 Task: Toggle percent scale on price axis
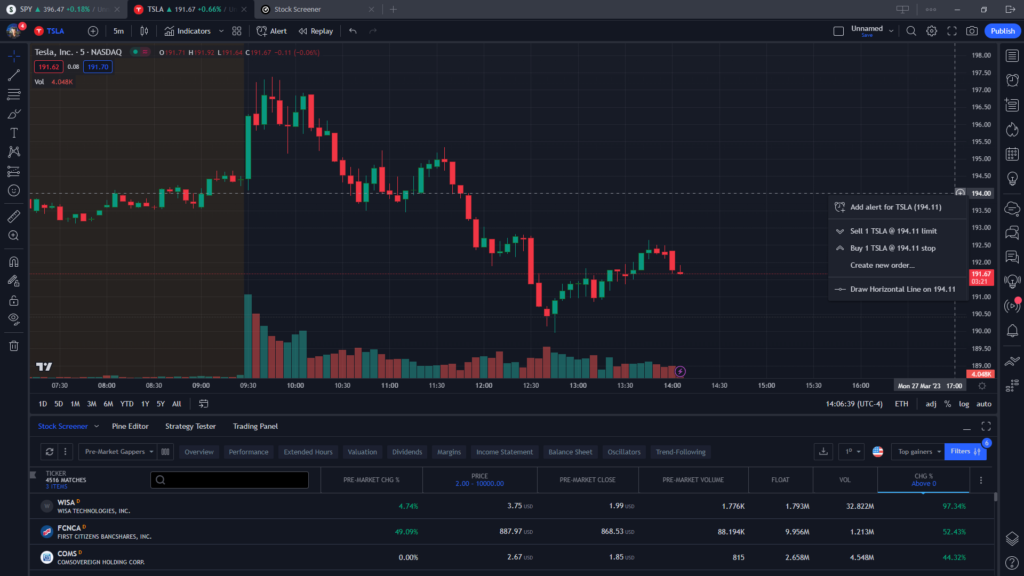point(947,404)
